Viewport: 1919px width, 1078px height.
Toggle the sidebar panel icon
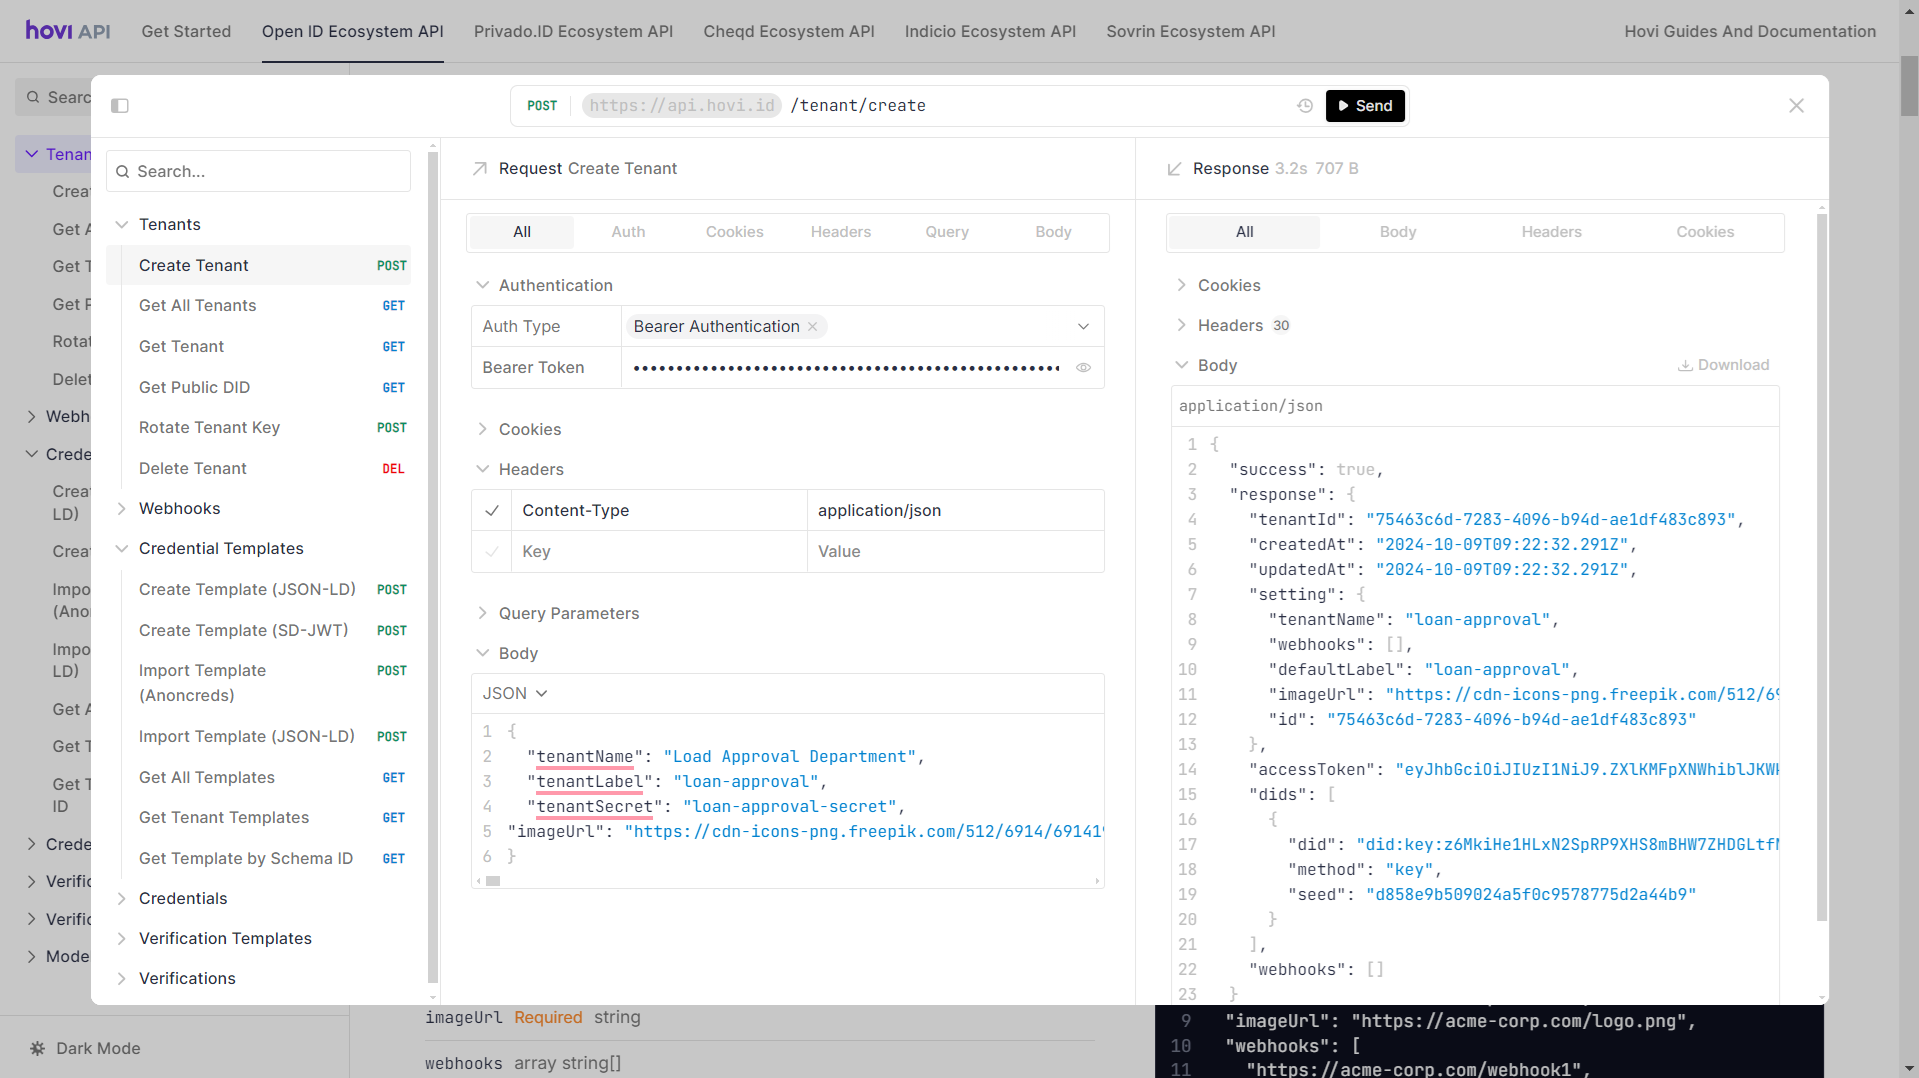coord(120,106)
